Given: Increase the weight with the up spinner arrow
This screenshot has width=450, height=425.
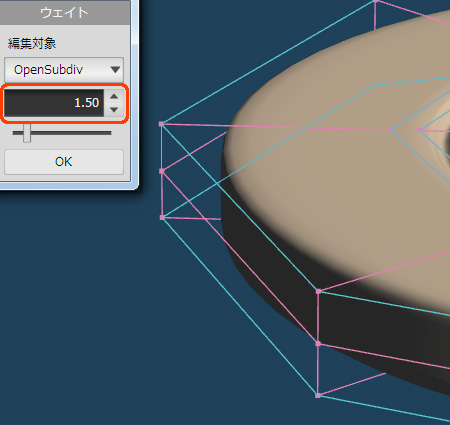Looking at the screenshot, I should tap(114, 96).
